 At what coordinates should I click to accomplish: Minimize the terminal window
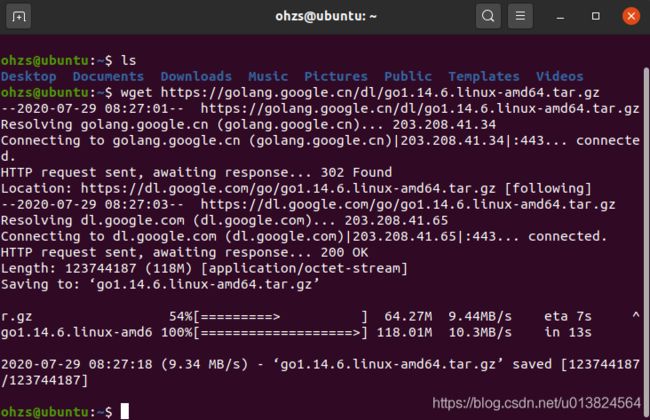coord(560,17)
